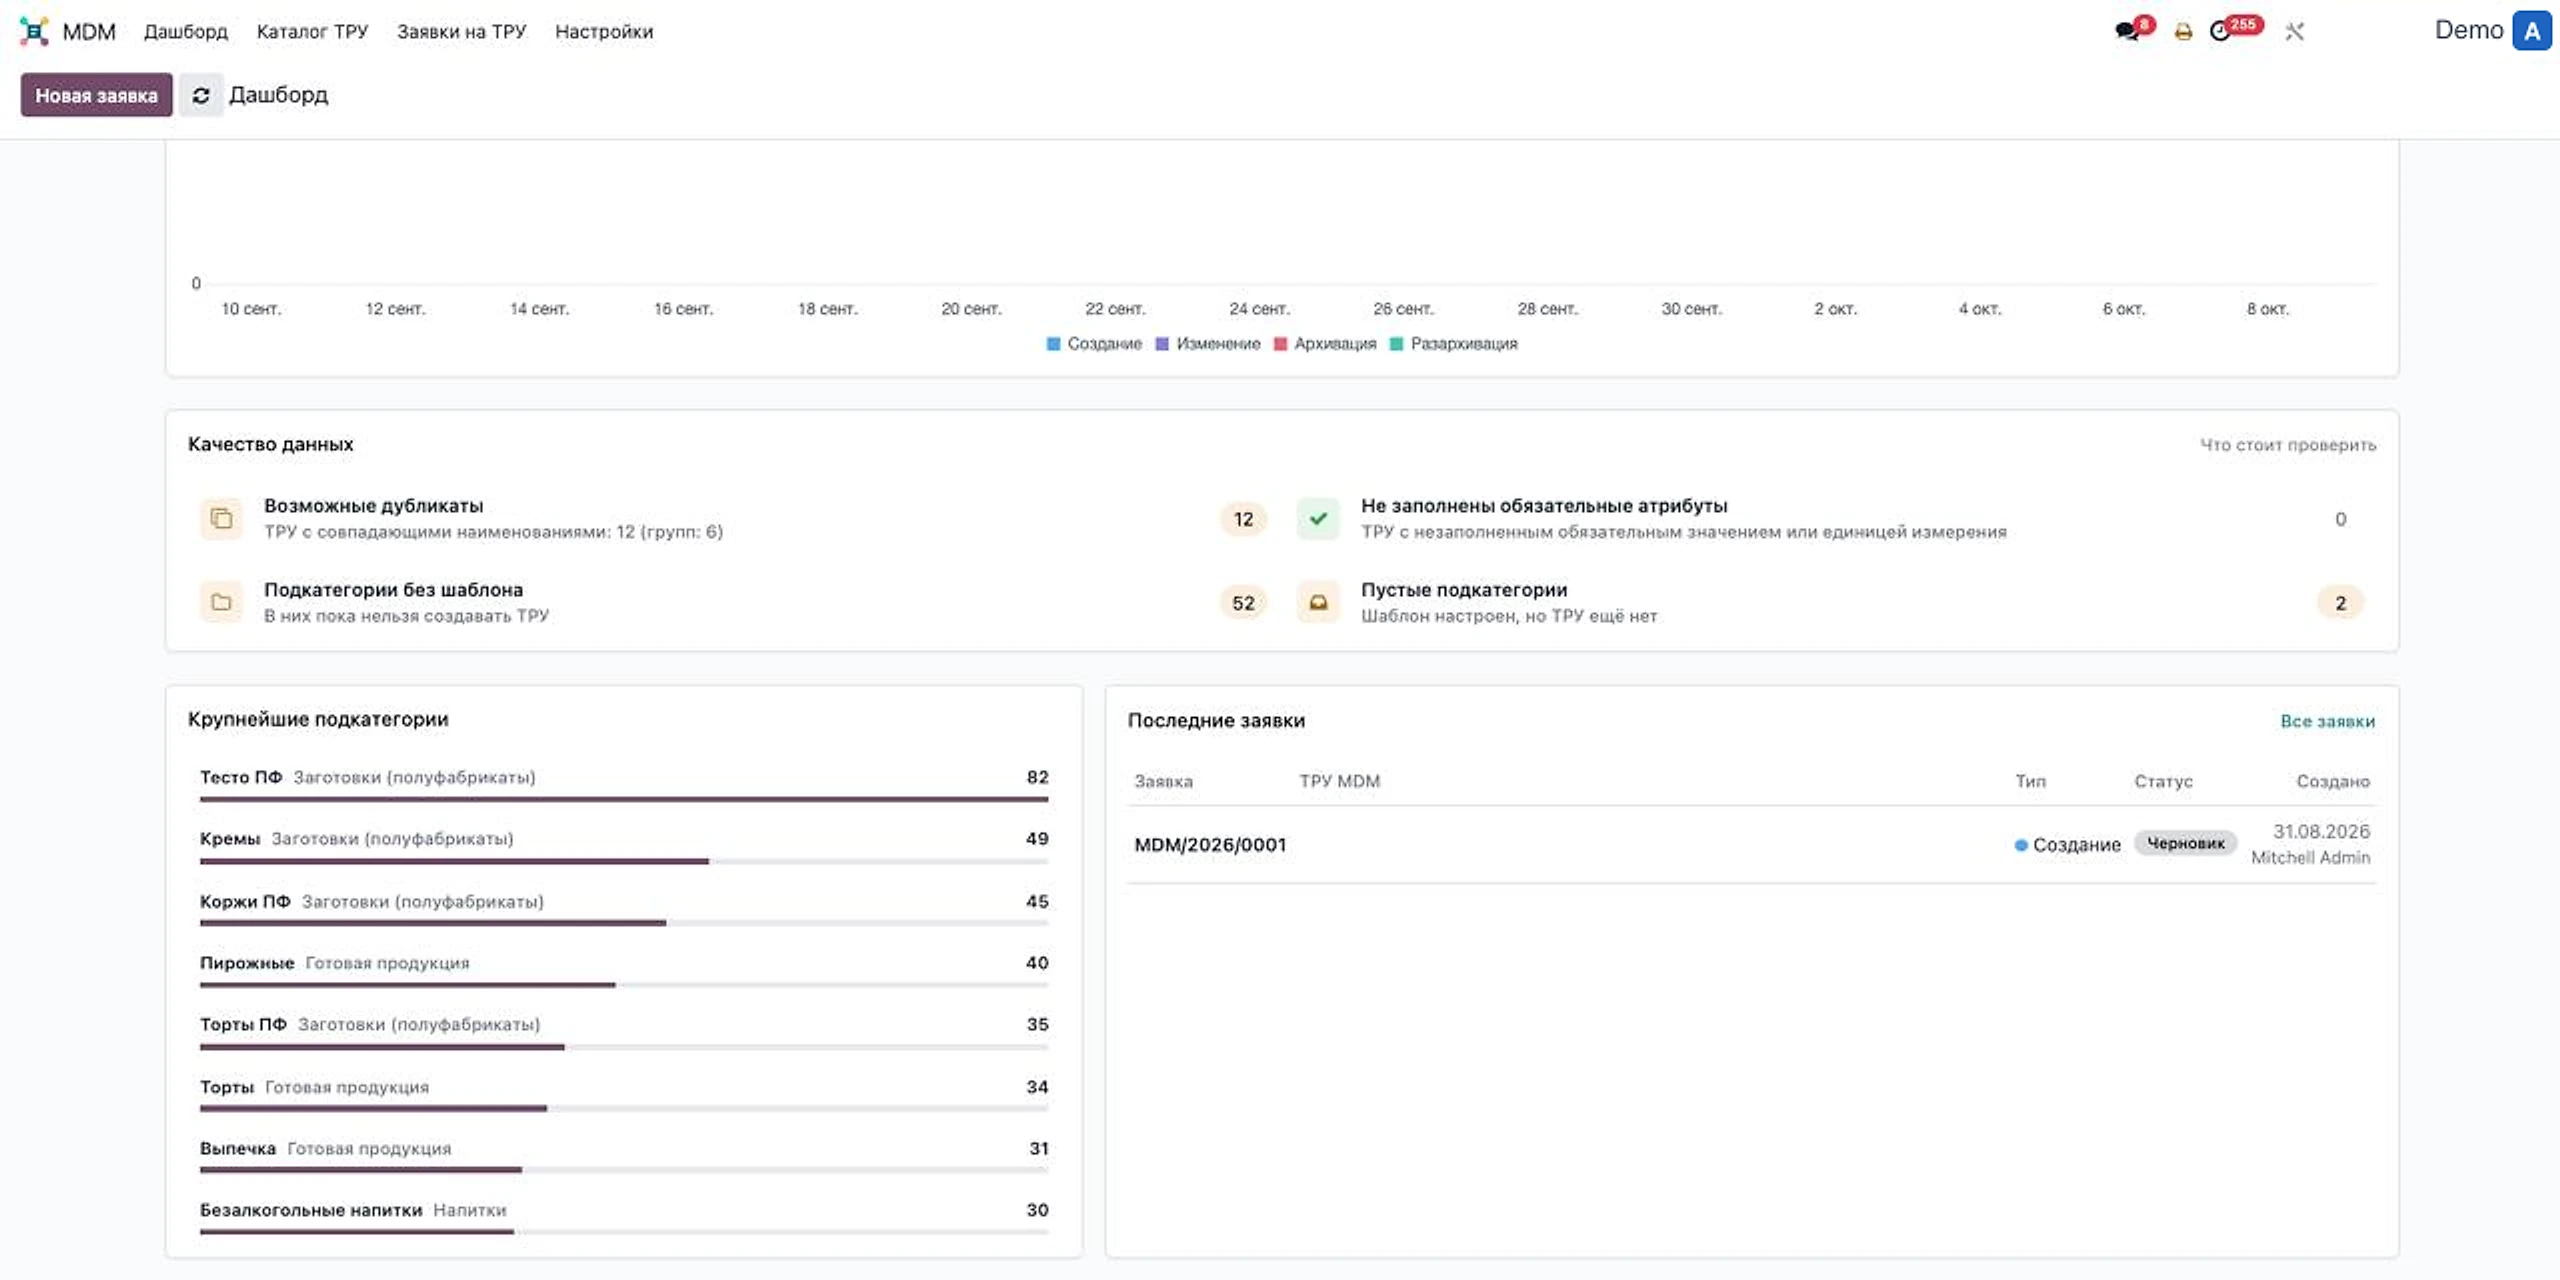Click the Черновик status badge
This screenshot has height=1280, width=2560.
(x=2185, y=843)
